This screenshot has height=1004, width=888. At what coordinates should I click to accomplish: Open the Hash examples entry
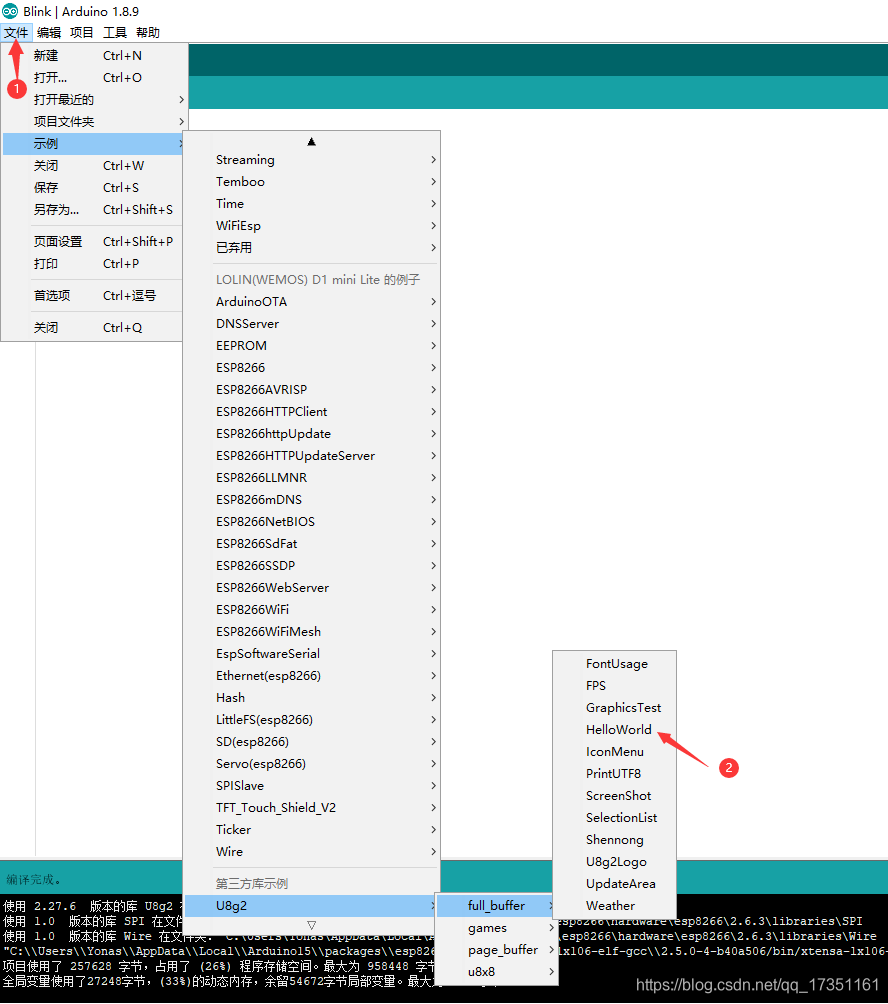tap(312, 697)
